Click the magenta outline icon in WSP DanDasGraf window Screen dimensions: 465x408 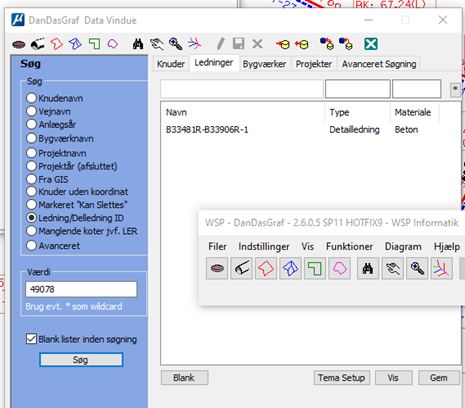[339, 268]
